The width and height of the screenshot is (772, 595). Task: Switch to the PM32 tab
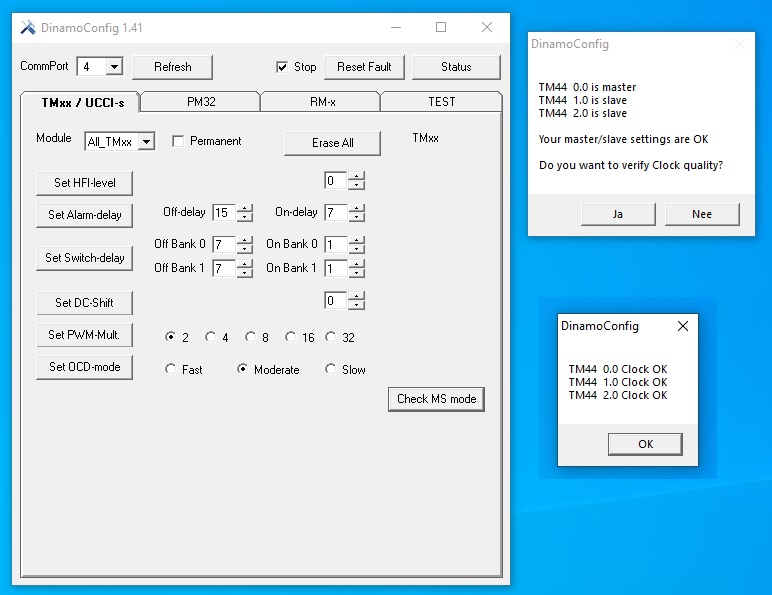pyautogui.click(x=200, y=101)
